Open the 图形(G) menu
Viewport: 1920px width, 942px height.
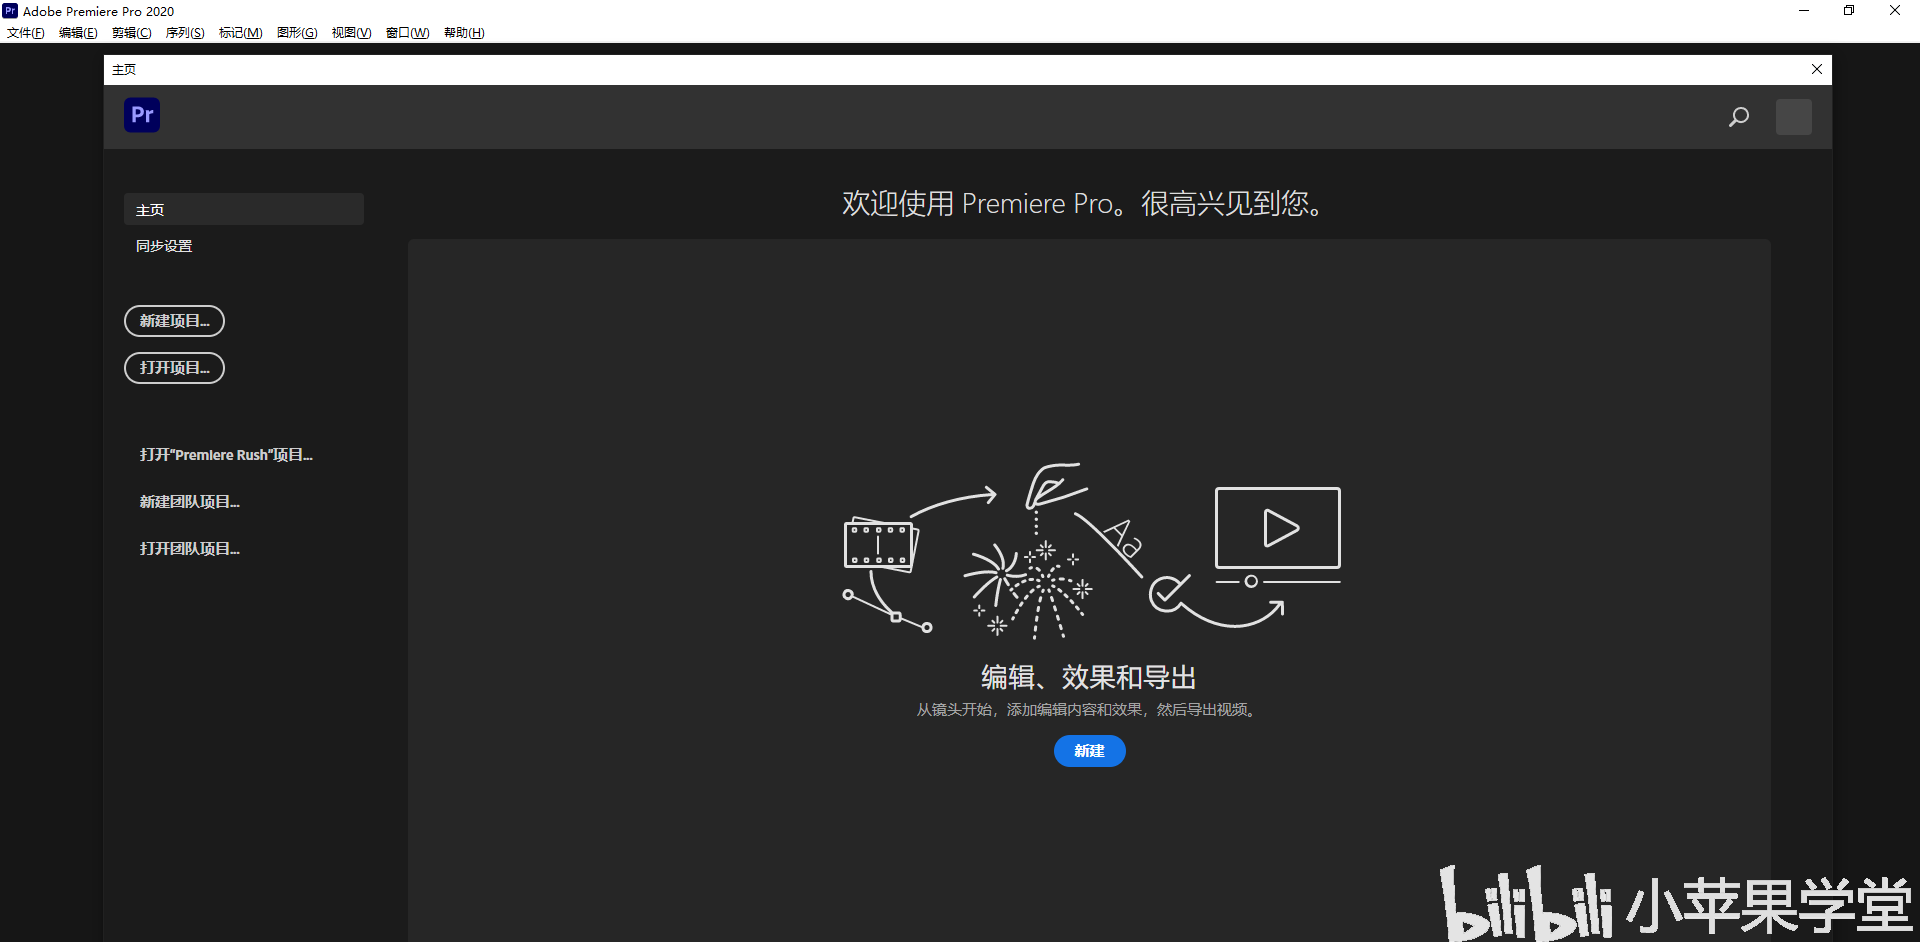pyautogui.click(x=297, y=33)
